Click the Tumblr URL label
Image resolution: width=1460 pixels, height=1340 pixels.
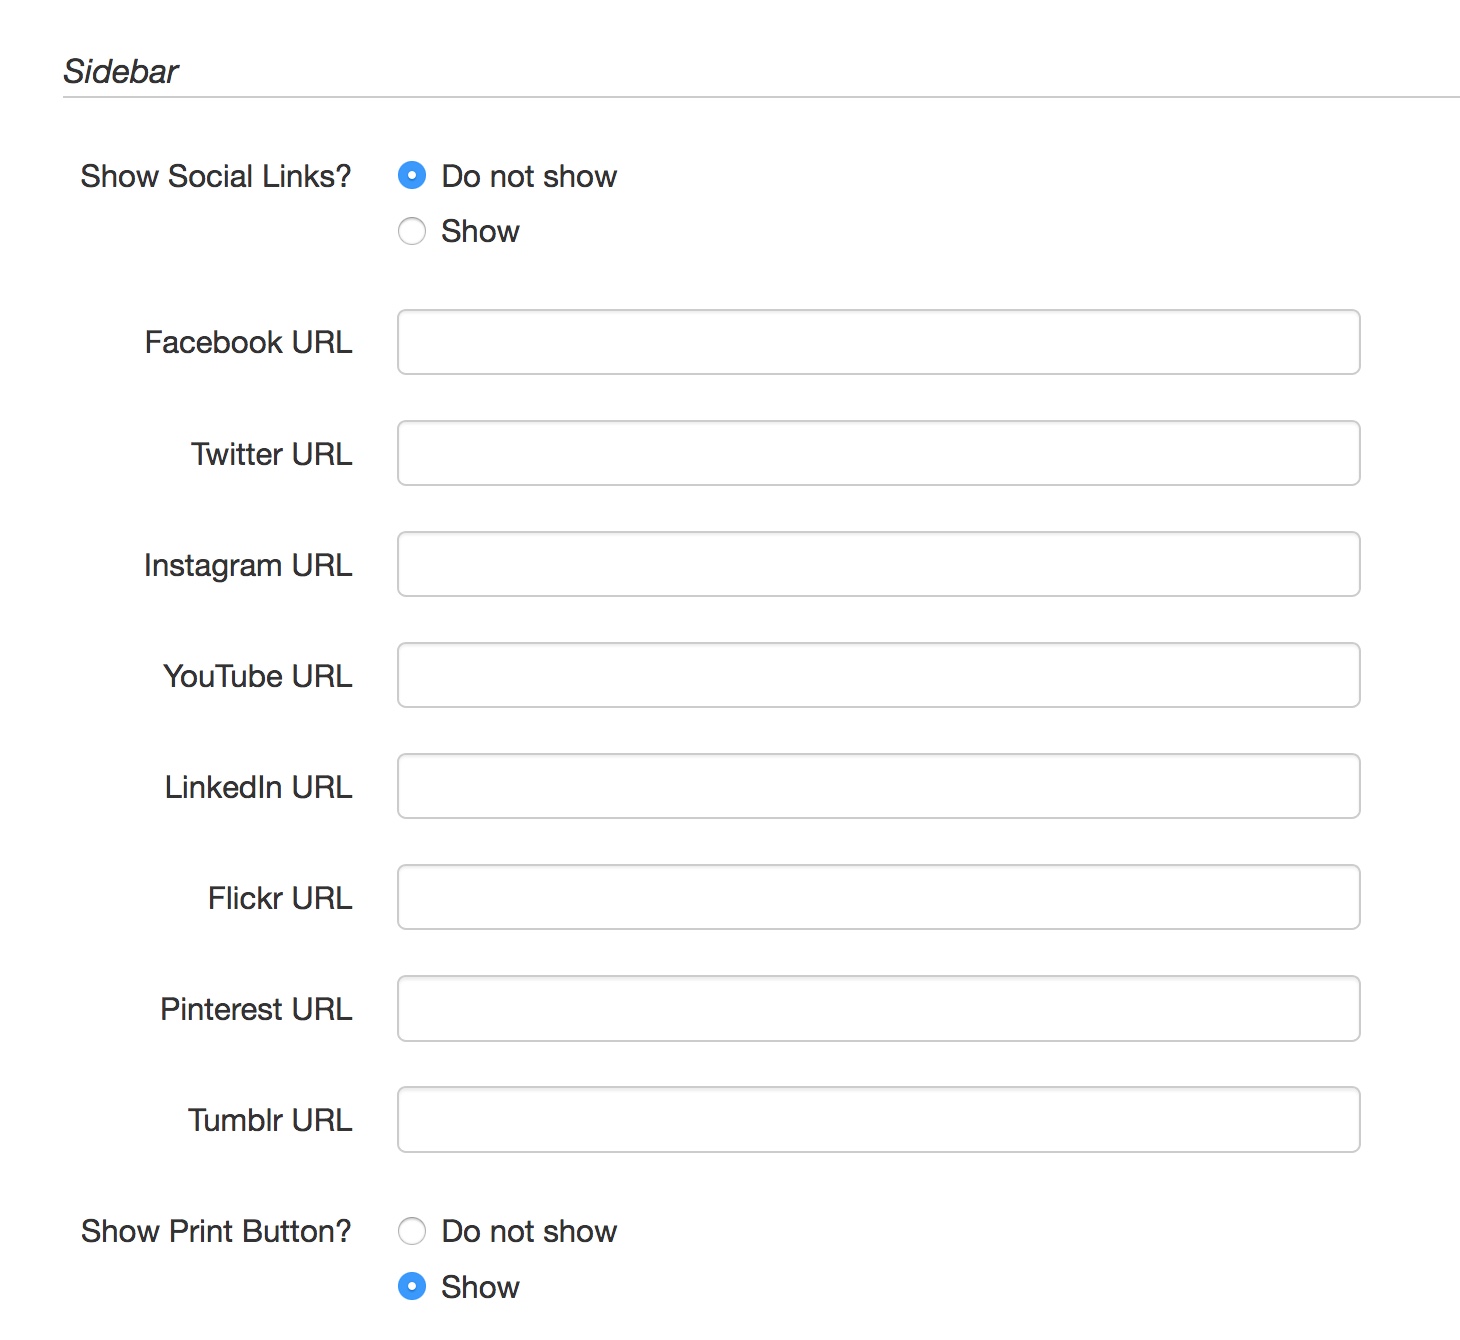[268, 1119]
